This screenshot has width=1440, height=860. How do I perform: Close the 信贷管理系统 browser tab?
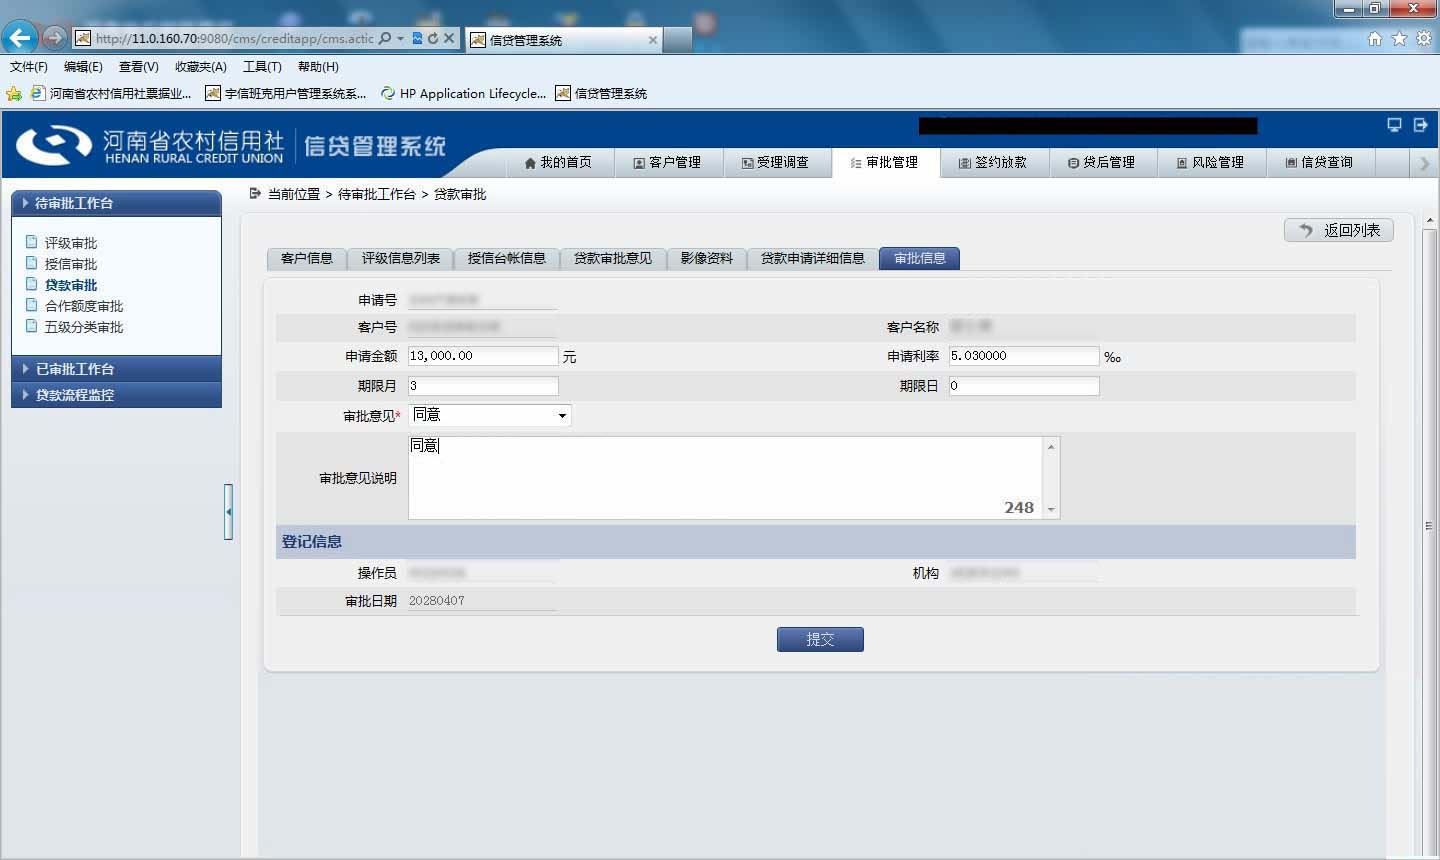pos(653,40)
